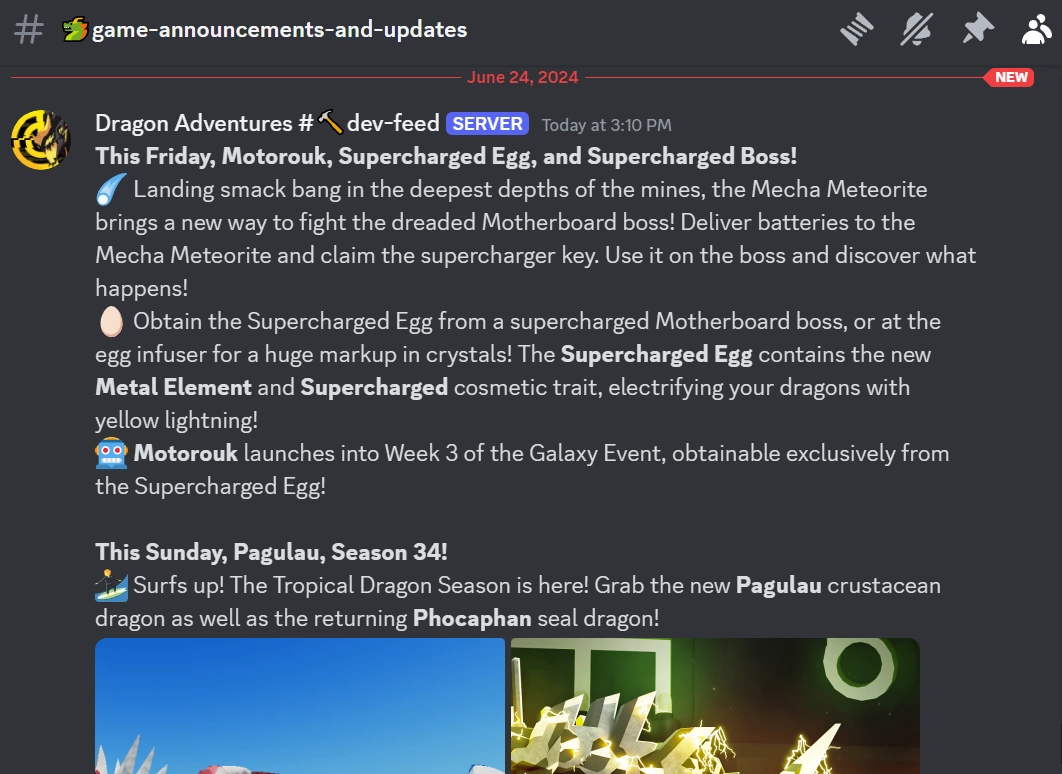Image resolution: width=1062 pixels, height=774 pixels.
Task: Click the egg emoji starting the Supercharged Egg line
Action: coord(108,321)
